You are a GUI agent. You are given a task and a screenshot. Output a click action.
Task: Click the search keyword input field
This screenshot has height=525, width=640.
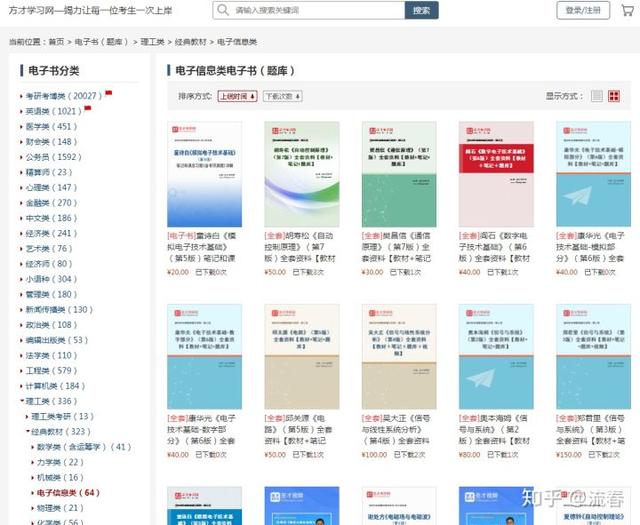(x=309, y=10)
